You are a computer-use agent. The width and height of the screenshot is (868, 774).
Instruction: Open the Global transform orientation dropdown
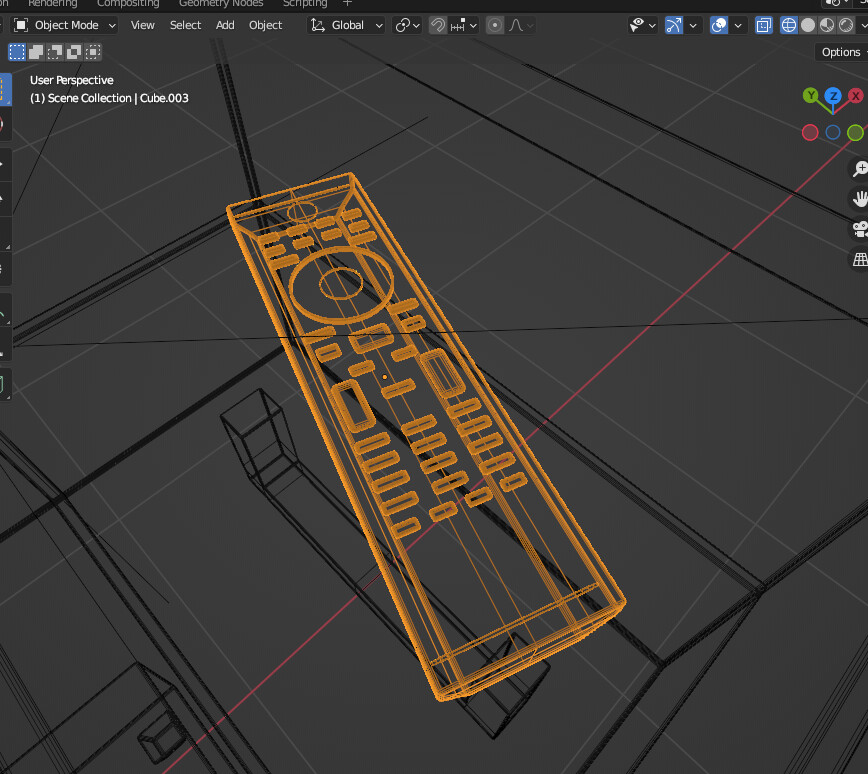[x=346, y=25]
